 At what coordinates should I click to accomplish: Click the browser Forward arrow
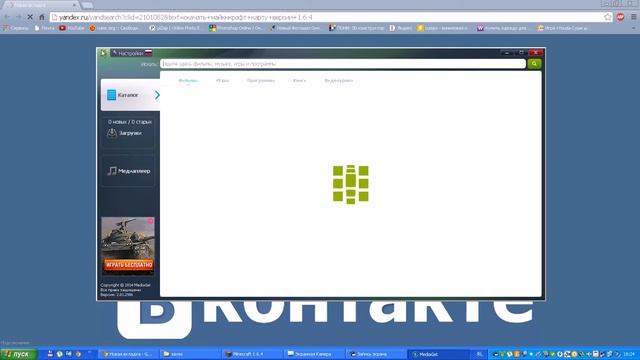(x=18, y=17)
